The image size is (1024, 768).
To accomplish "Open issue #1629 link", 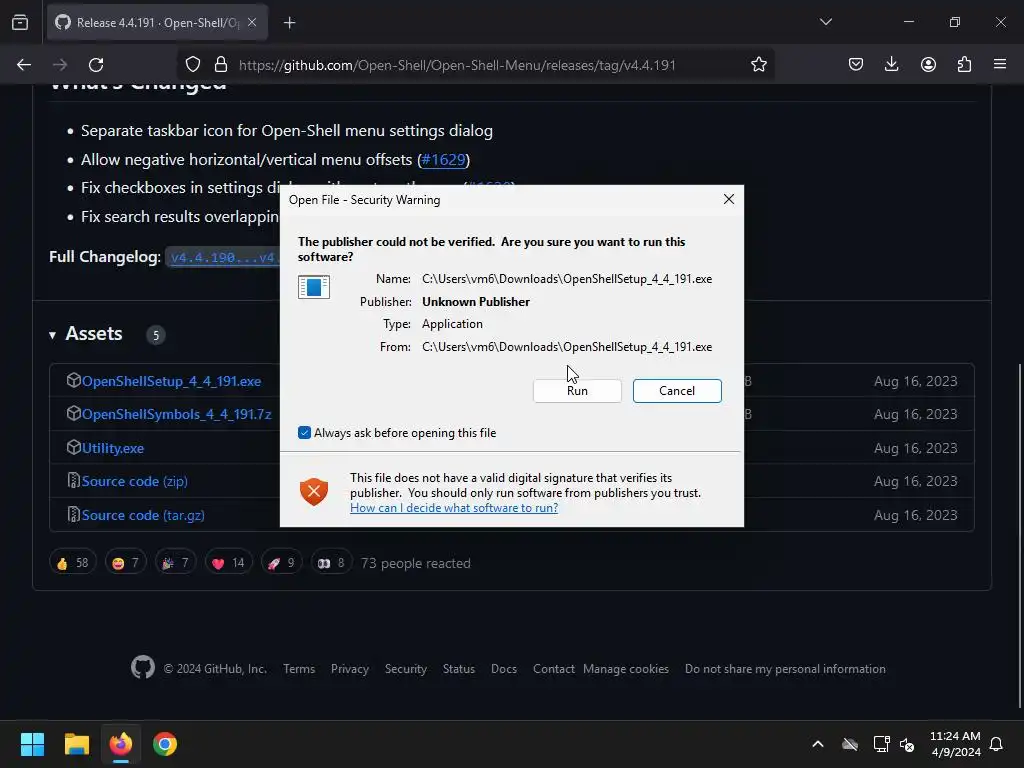I will pos(443,159).
